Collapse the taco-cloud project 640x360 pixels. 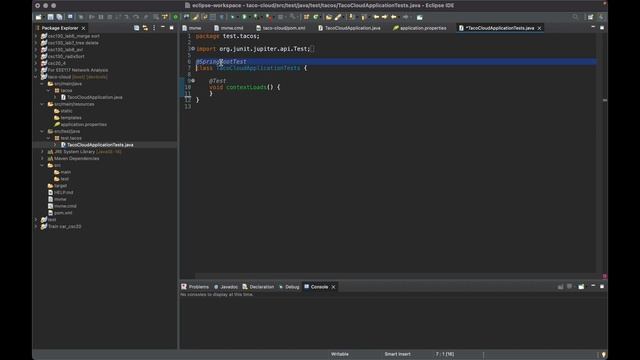36,77
